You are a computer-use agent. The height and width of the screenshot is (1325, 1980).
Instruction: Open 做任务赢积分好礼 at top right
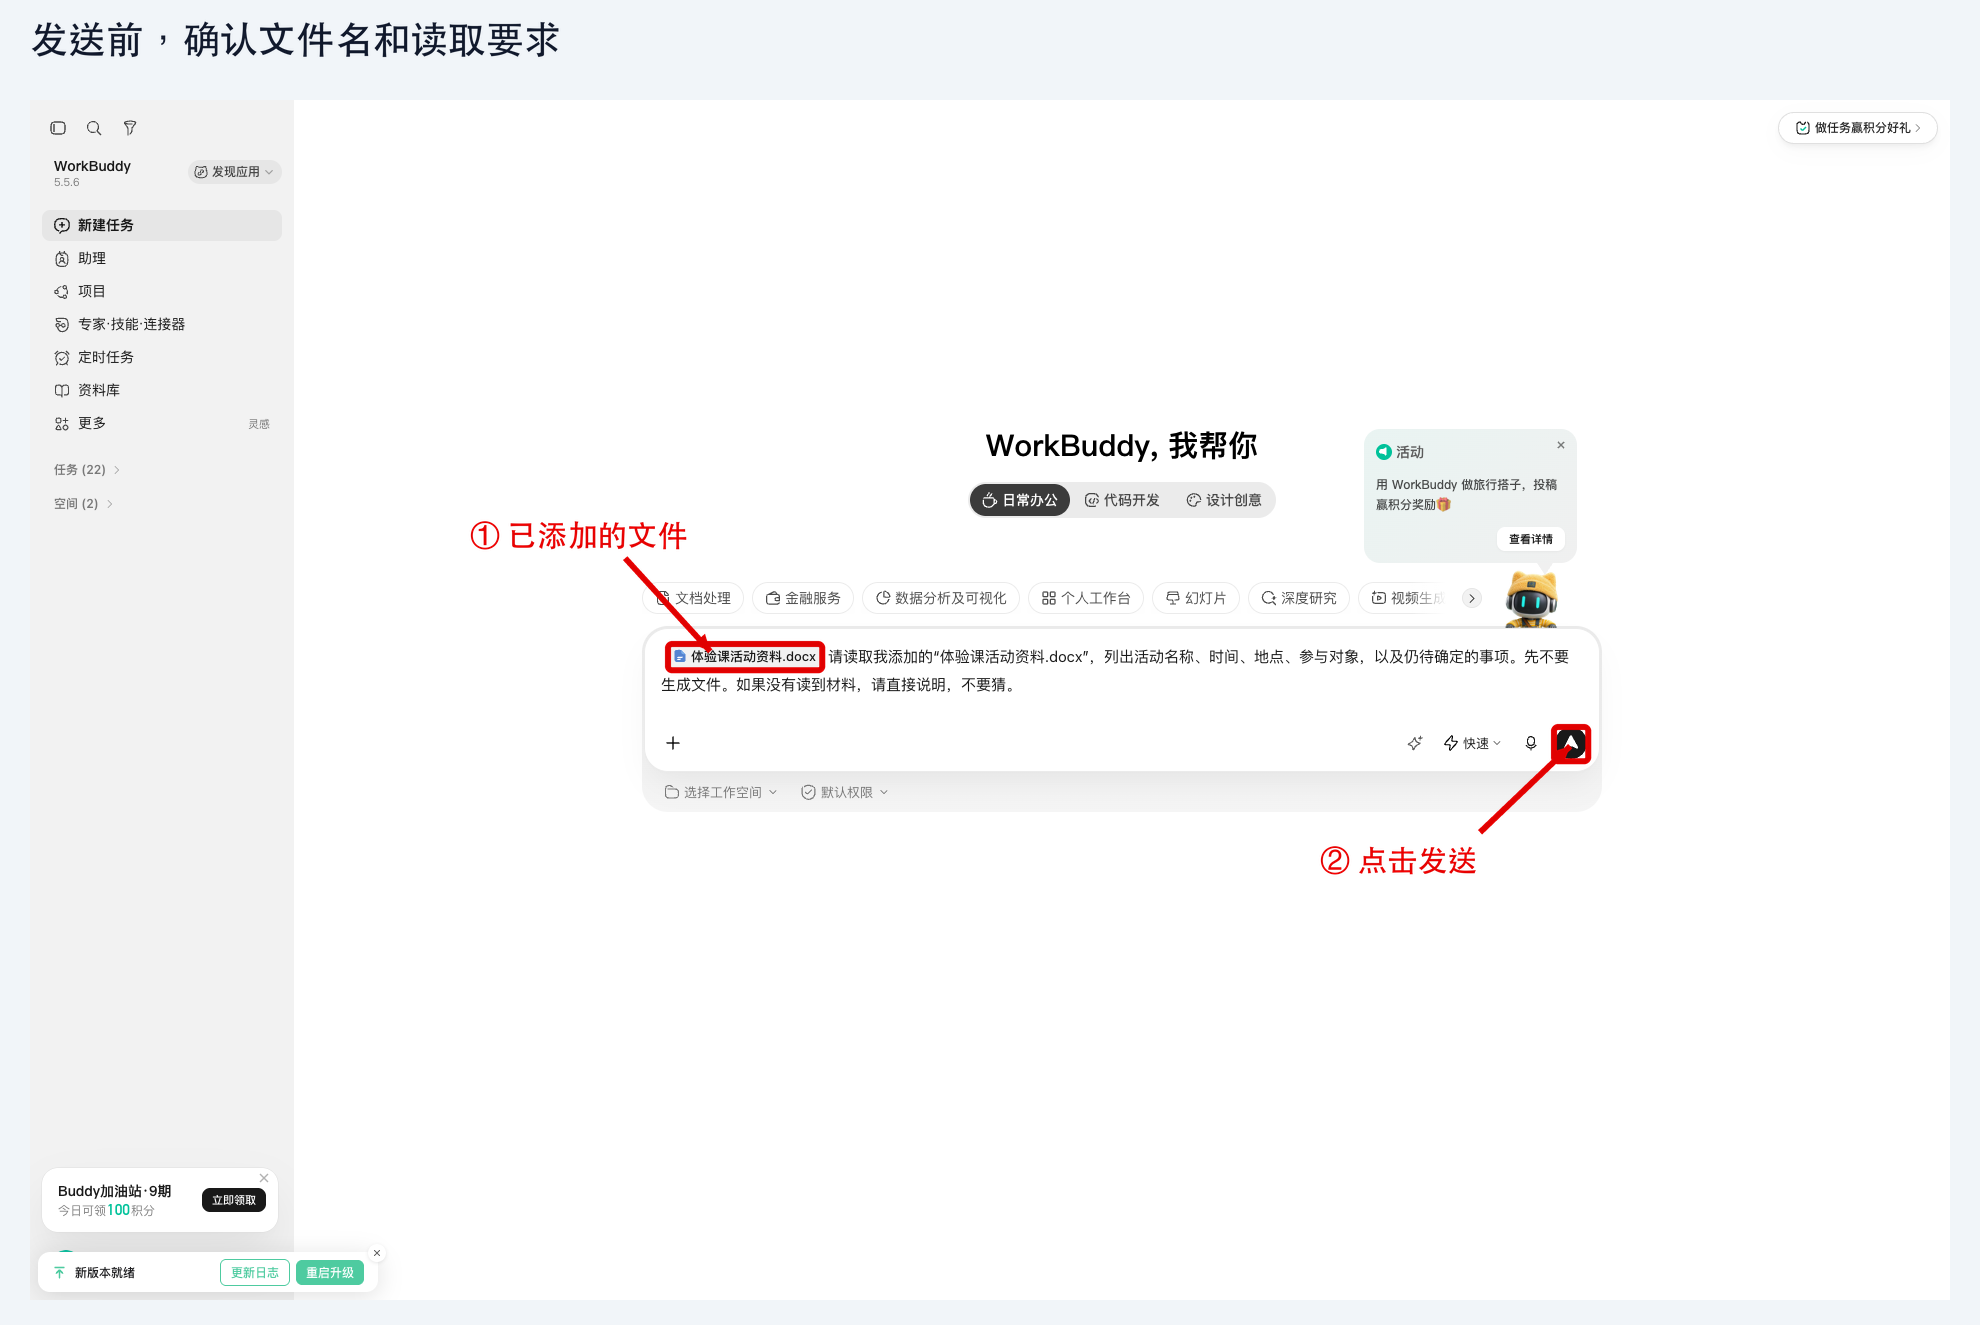(x=1858, y=128)
